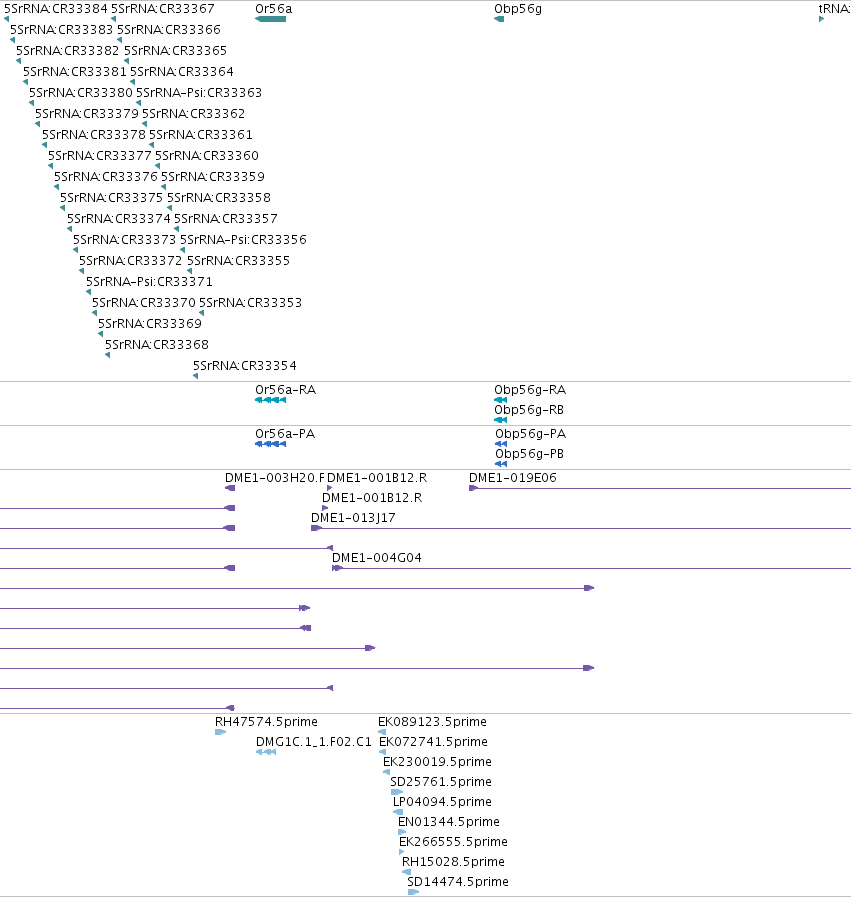Open 5SrRNA:CR33364 details
The height and width of the screenshot is (897, 851).
point(182,72)
